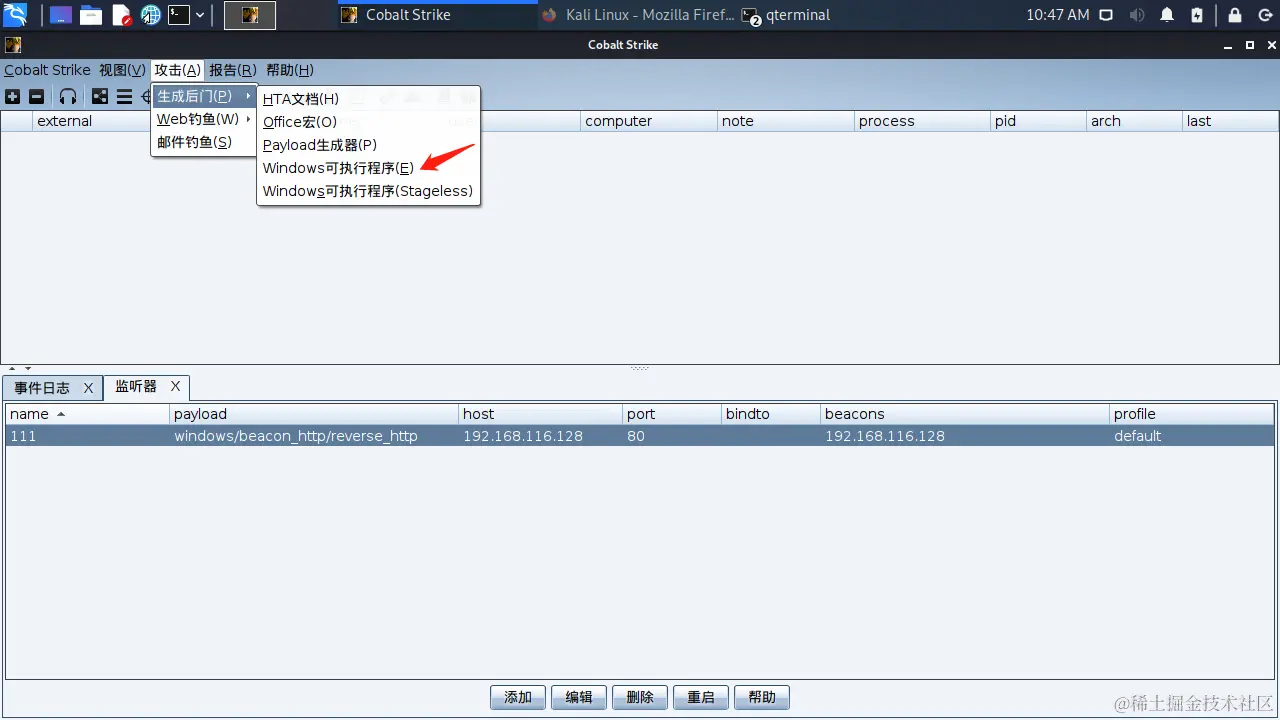Screen dimensions: 1280x720
Task: Click the 添加 button
Action: click(518, 697)
